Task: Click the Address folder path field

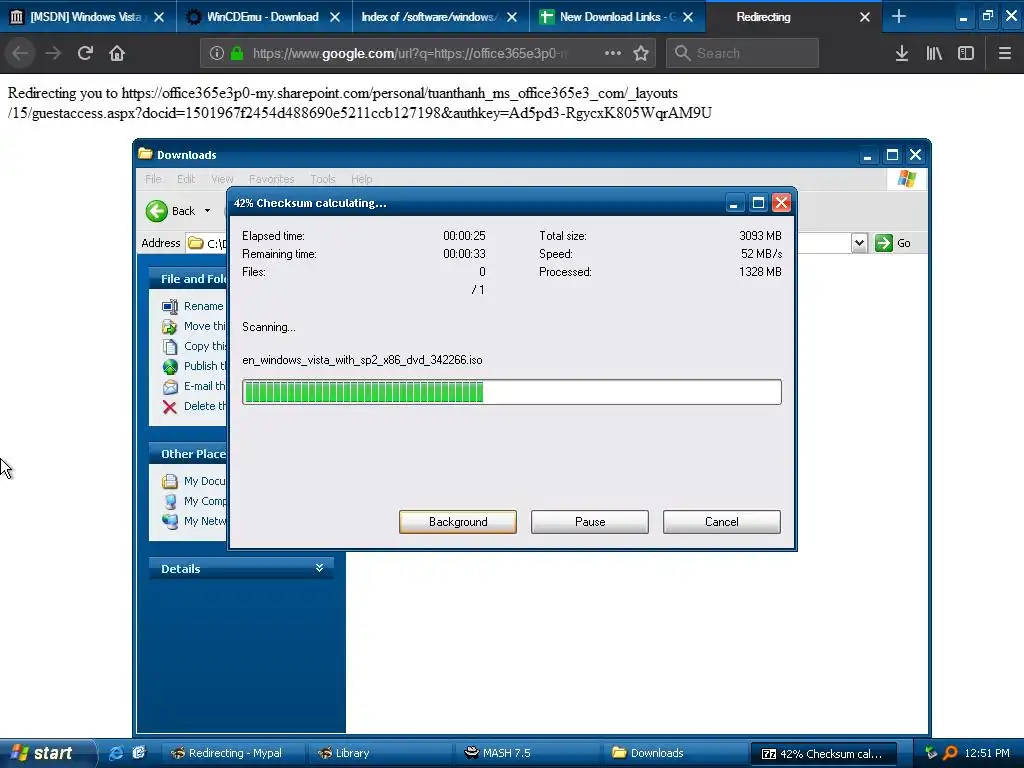Action: point(206,243)
